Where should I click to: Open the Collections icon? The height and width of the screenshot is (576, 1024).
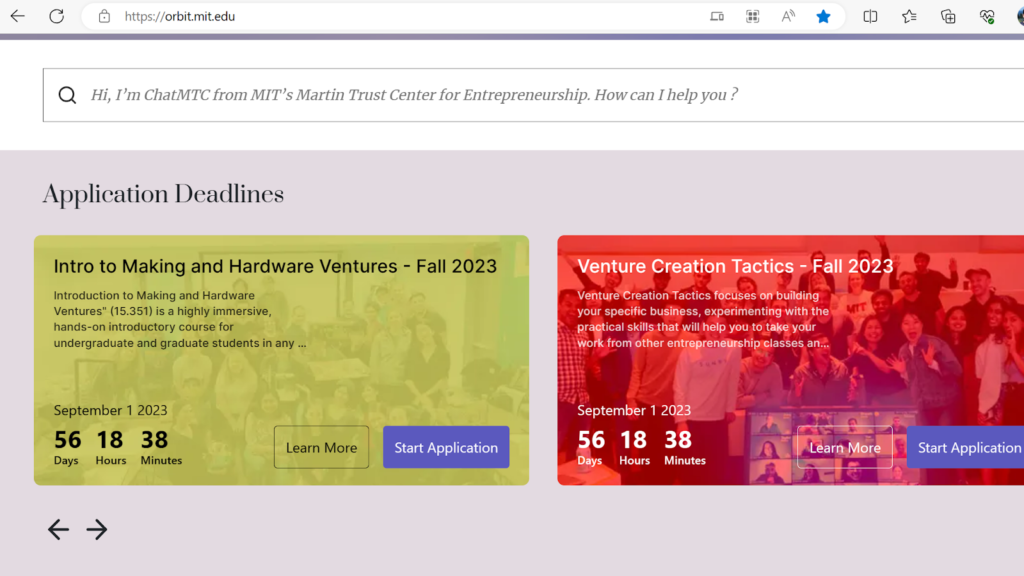pos(948,16)
